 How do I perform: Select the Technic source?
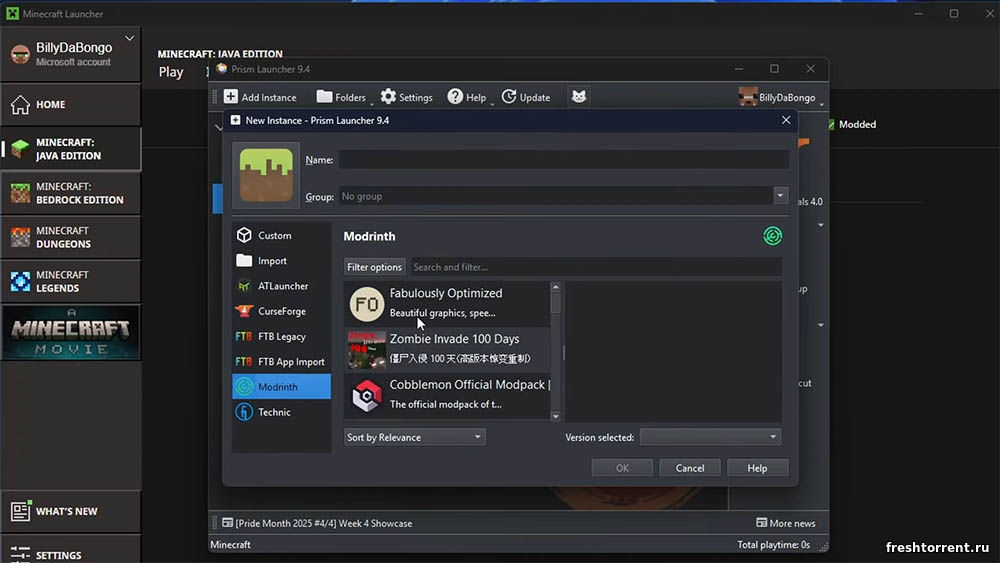coord(274,412)
